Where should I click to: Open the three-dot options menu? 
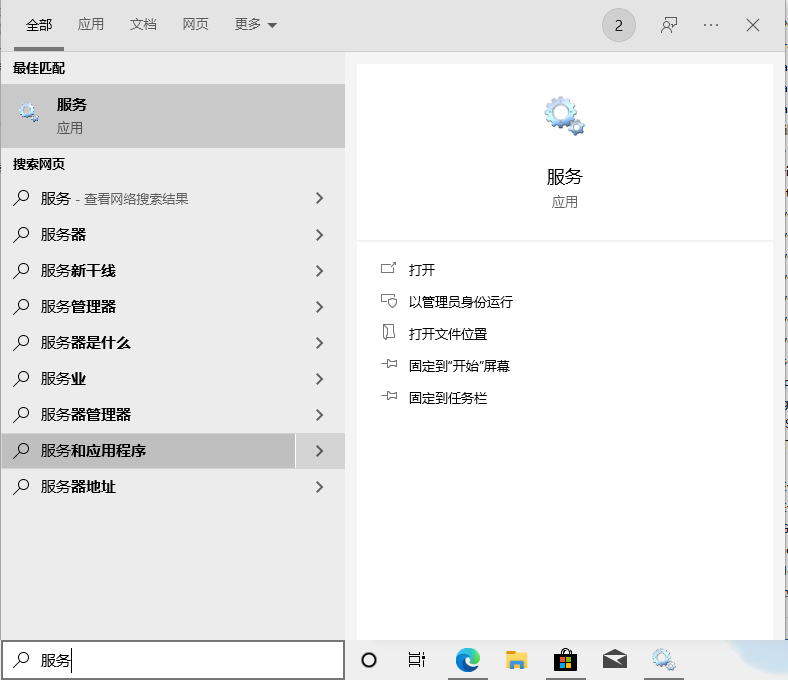click(x=711, y=25)
